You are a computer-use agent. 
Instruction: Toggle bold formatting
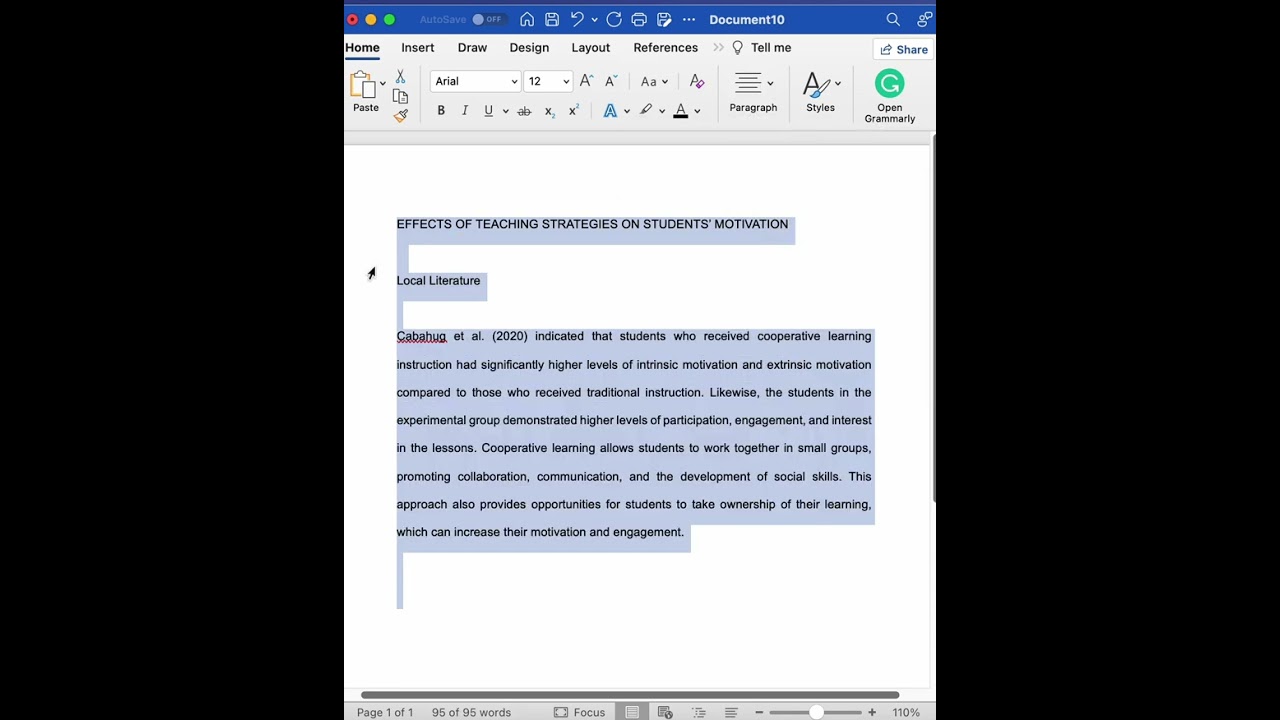tap(441, 111)
